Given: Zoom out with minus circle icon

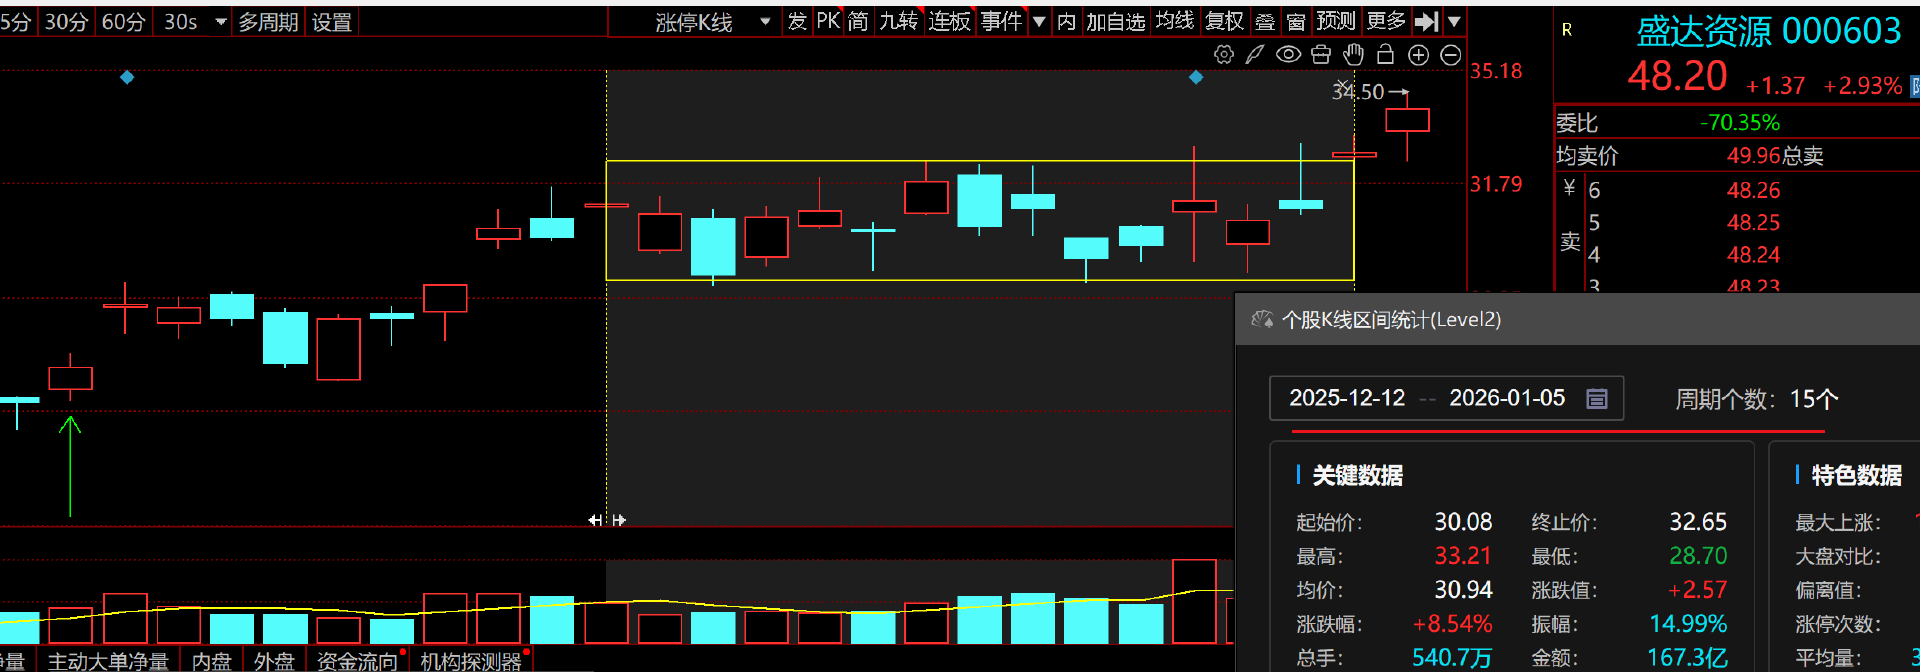Looking at the screenshot, I should pos(1451,55).
